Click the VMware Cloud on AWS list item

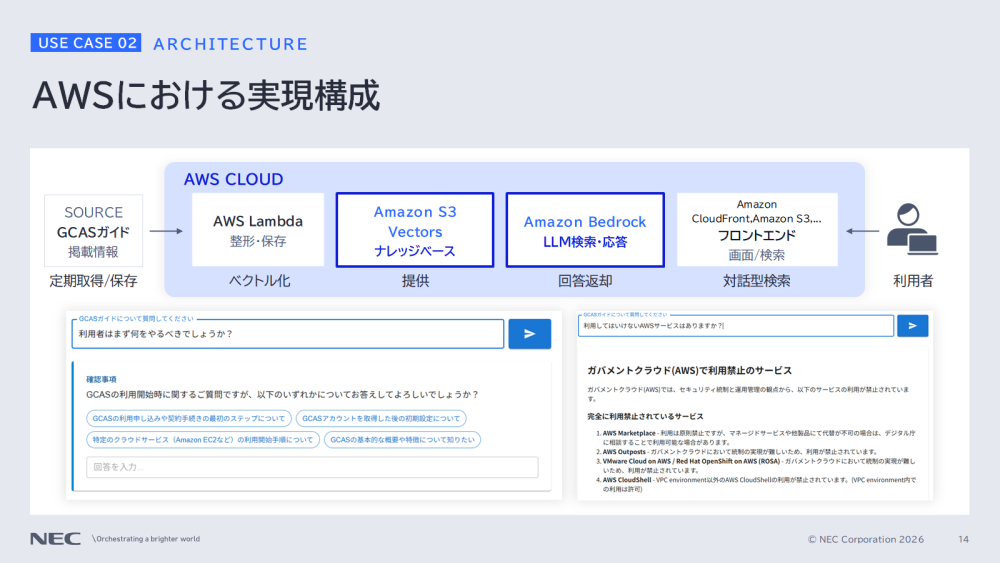click(756, 465)
